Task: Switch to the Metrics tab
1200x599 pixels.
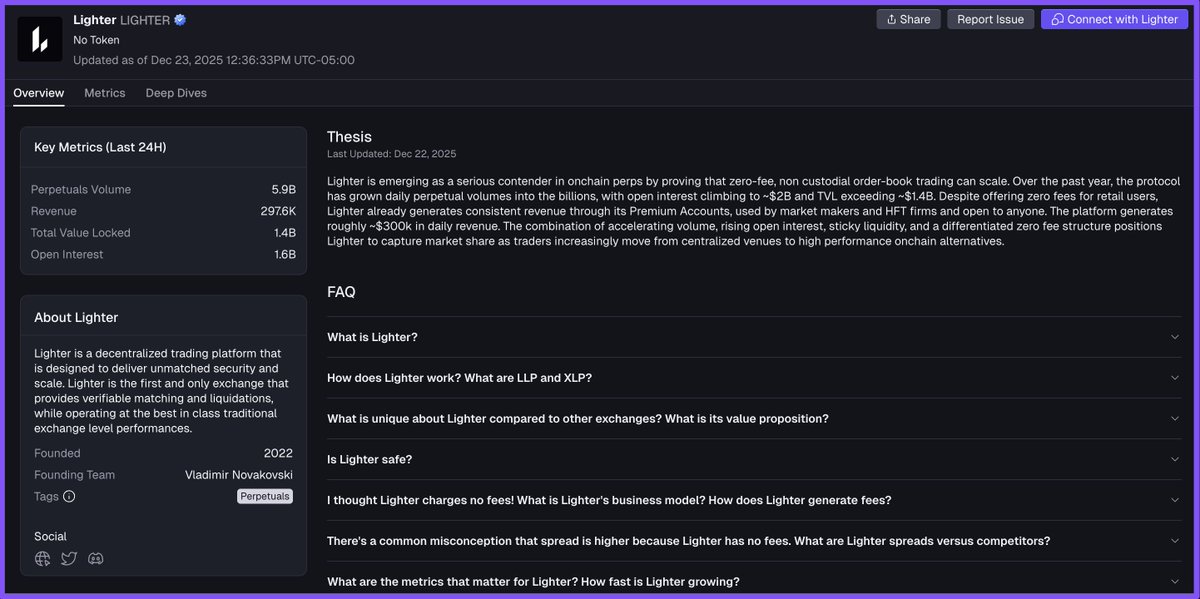Action: click(x=105, y=93)
